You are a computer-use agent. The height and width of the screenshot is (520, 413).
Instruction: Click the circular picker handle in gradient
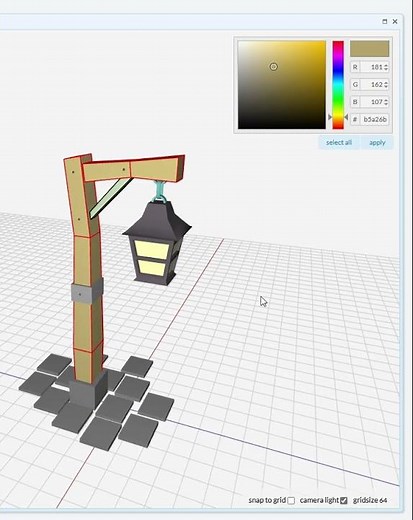coord(273,67)
